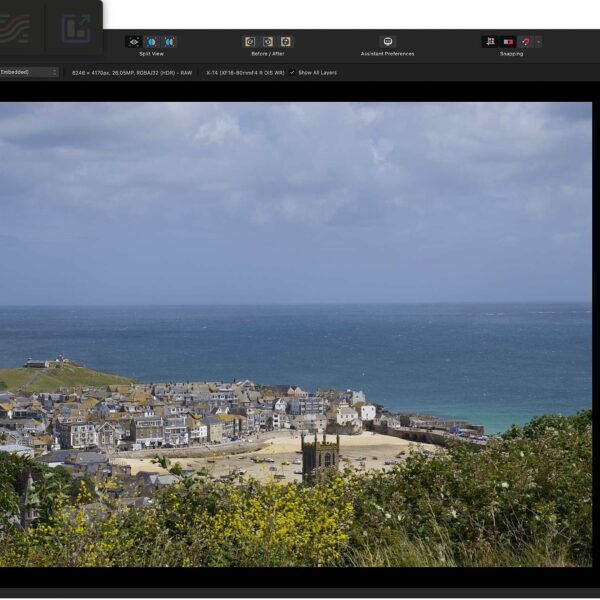The width and height of the screenshot is (600, 600).
Task: Open the Embedded profile dropdown
Action: point(28,72)
